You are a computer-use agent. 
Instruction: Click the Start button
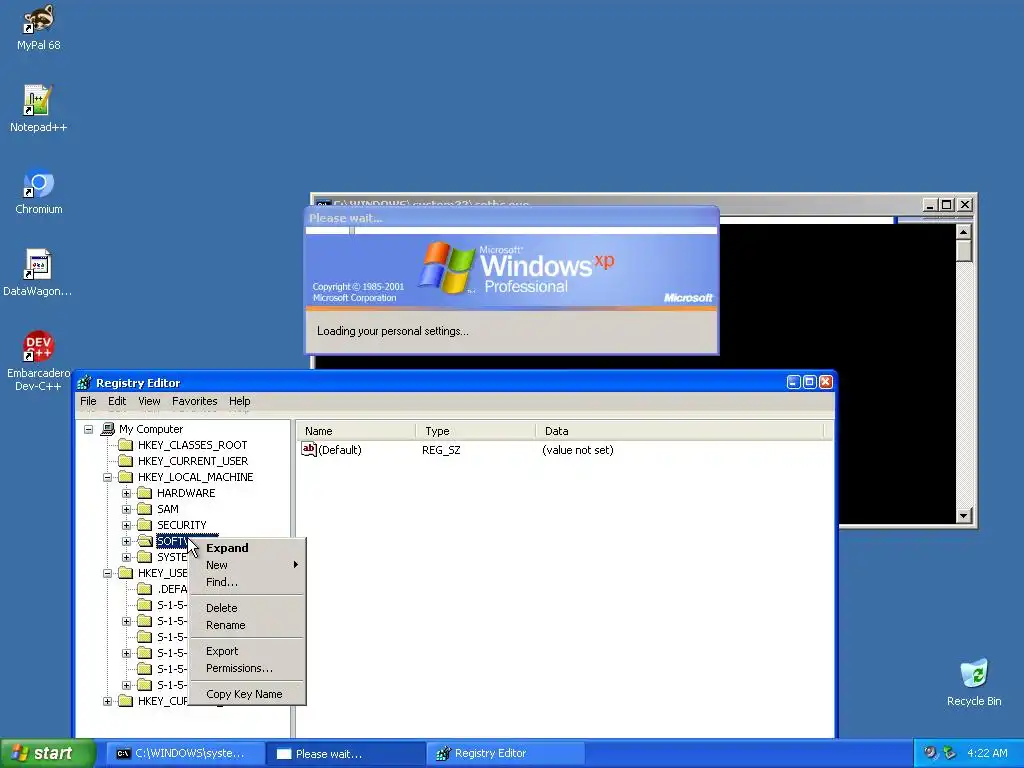(48, 754)
